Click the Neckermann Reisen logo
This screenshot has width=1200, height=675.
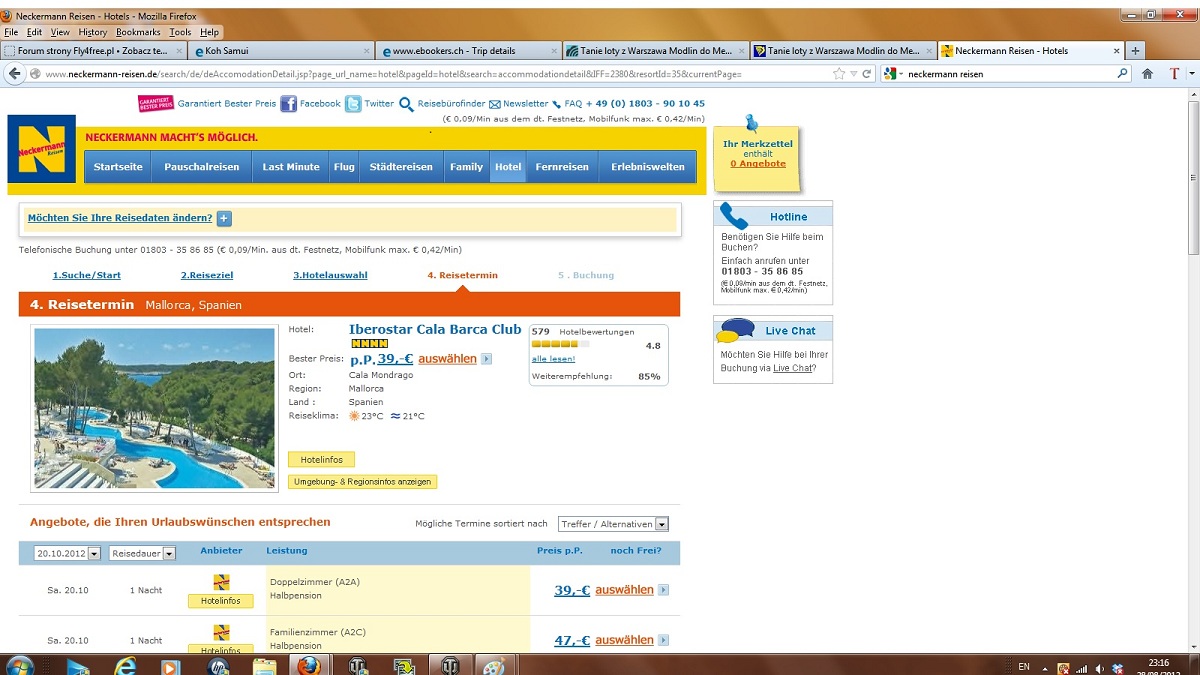click(x=41, y=150)
